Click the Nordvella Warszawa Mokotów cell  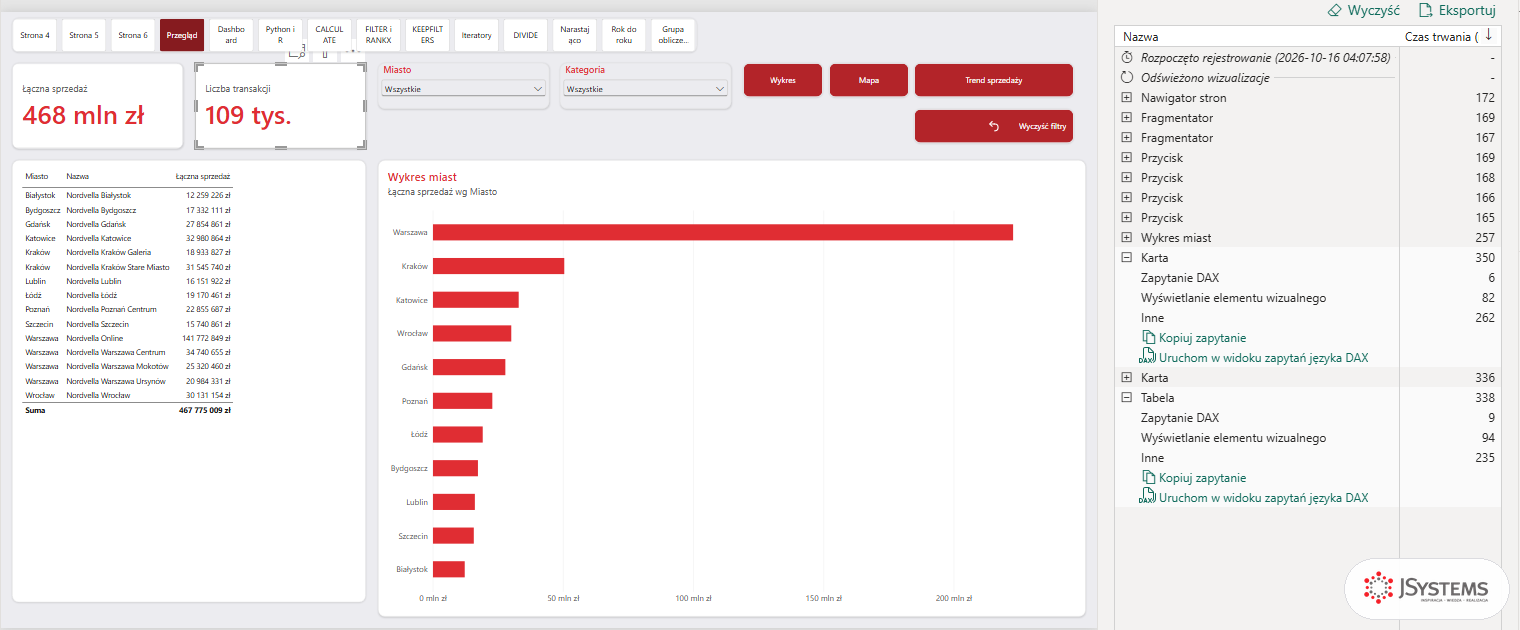click(116, 367)
